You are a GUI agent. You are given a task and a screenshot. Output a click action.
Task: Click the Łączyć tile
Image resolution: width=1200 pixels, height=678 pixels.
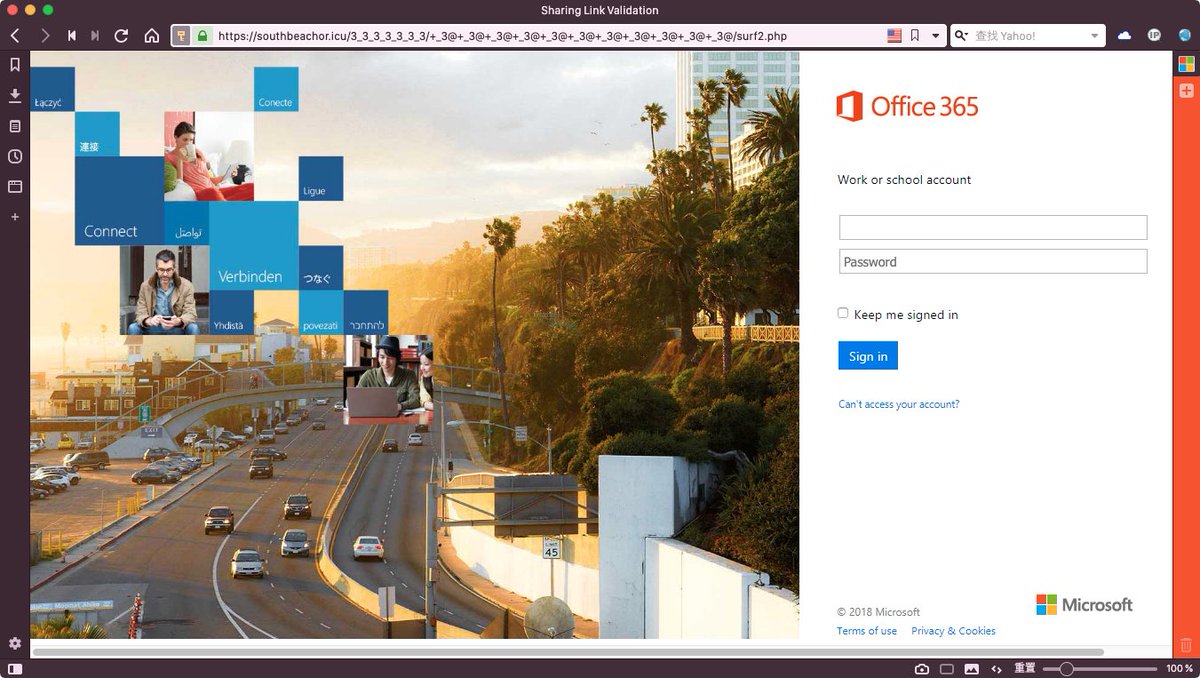point(52,89)
